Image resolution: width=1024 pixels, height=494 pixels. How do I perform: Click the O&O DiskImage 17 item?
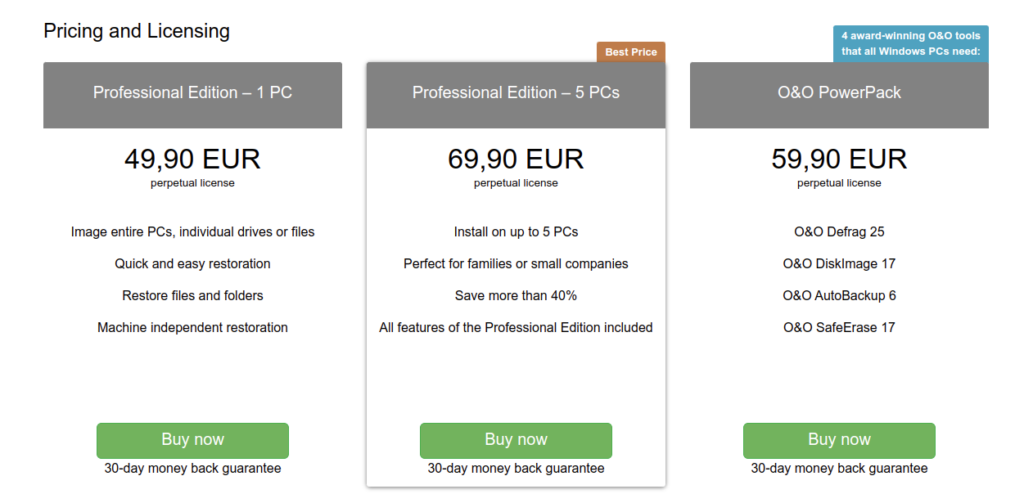(839, 264)
